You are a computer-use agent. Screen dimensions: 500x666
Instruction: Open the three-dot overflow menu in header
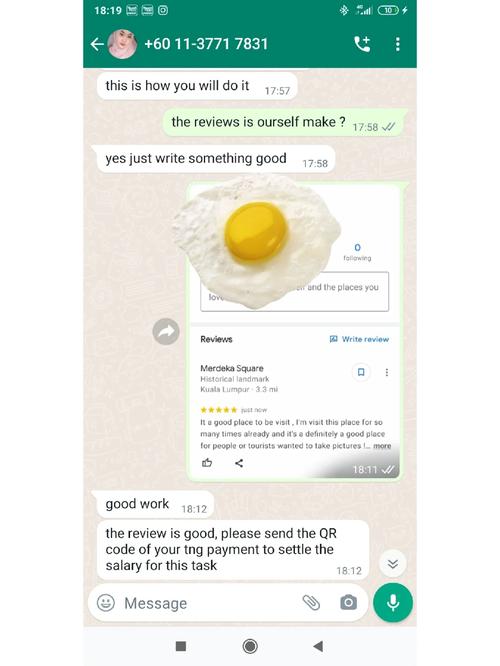(x=398, y=44)
